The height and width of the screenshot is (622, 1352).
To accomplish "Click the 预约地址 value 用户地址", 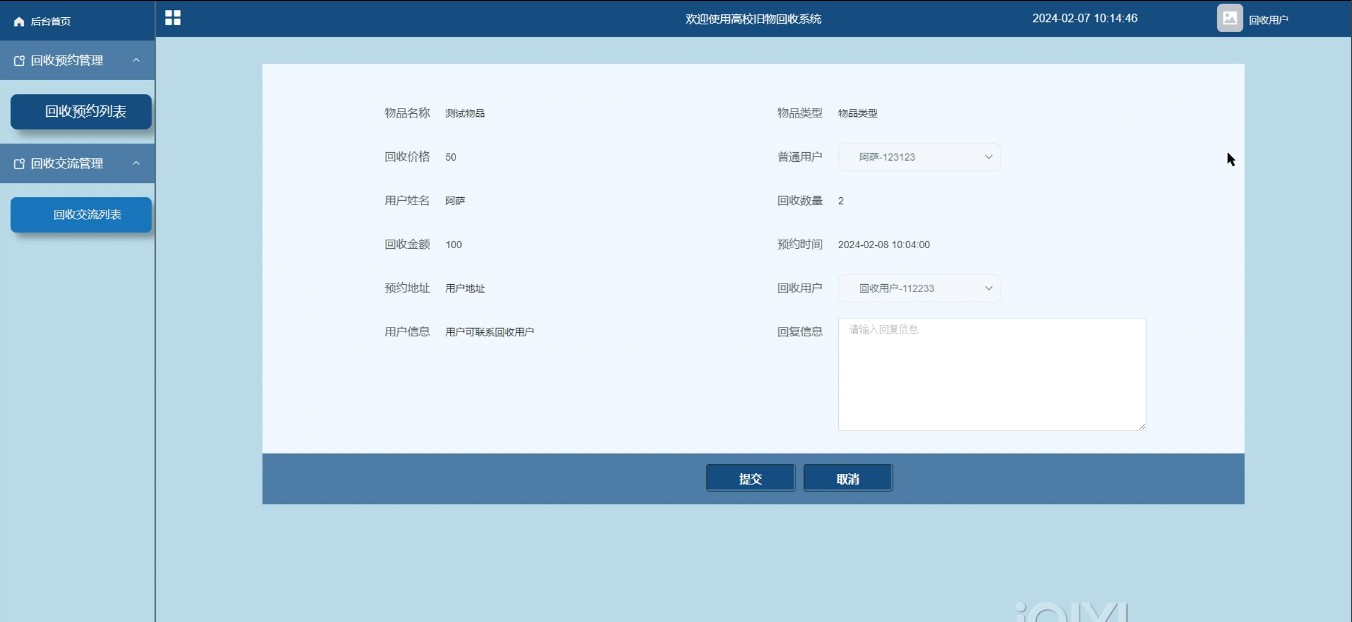I will 465,289.
